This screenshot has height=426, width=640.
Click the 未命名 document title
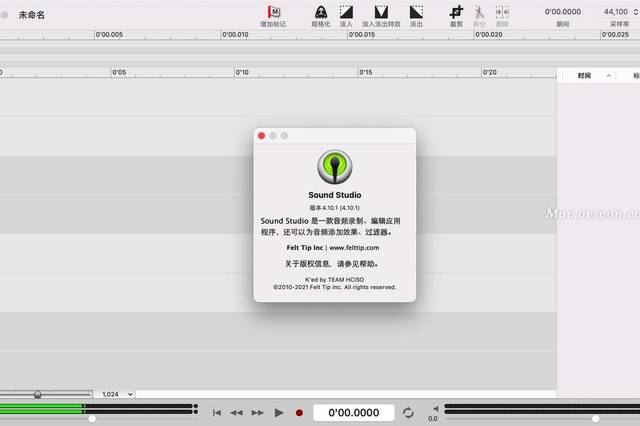pos(32,15)
